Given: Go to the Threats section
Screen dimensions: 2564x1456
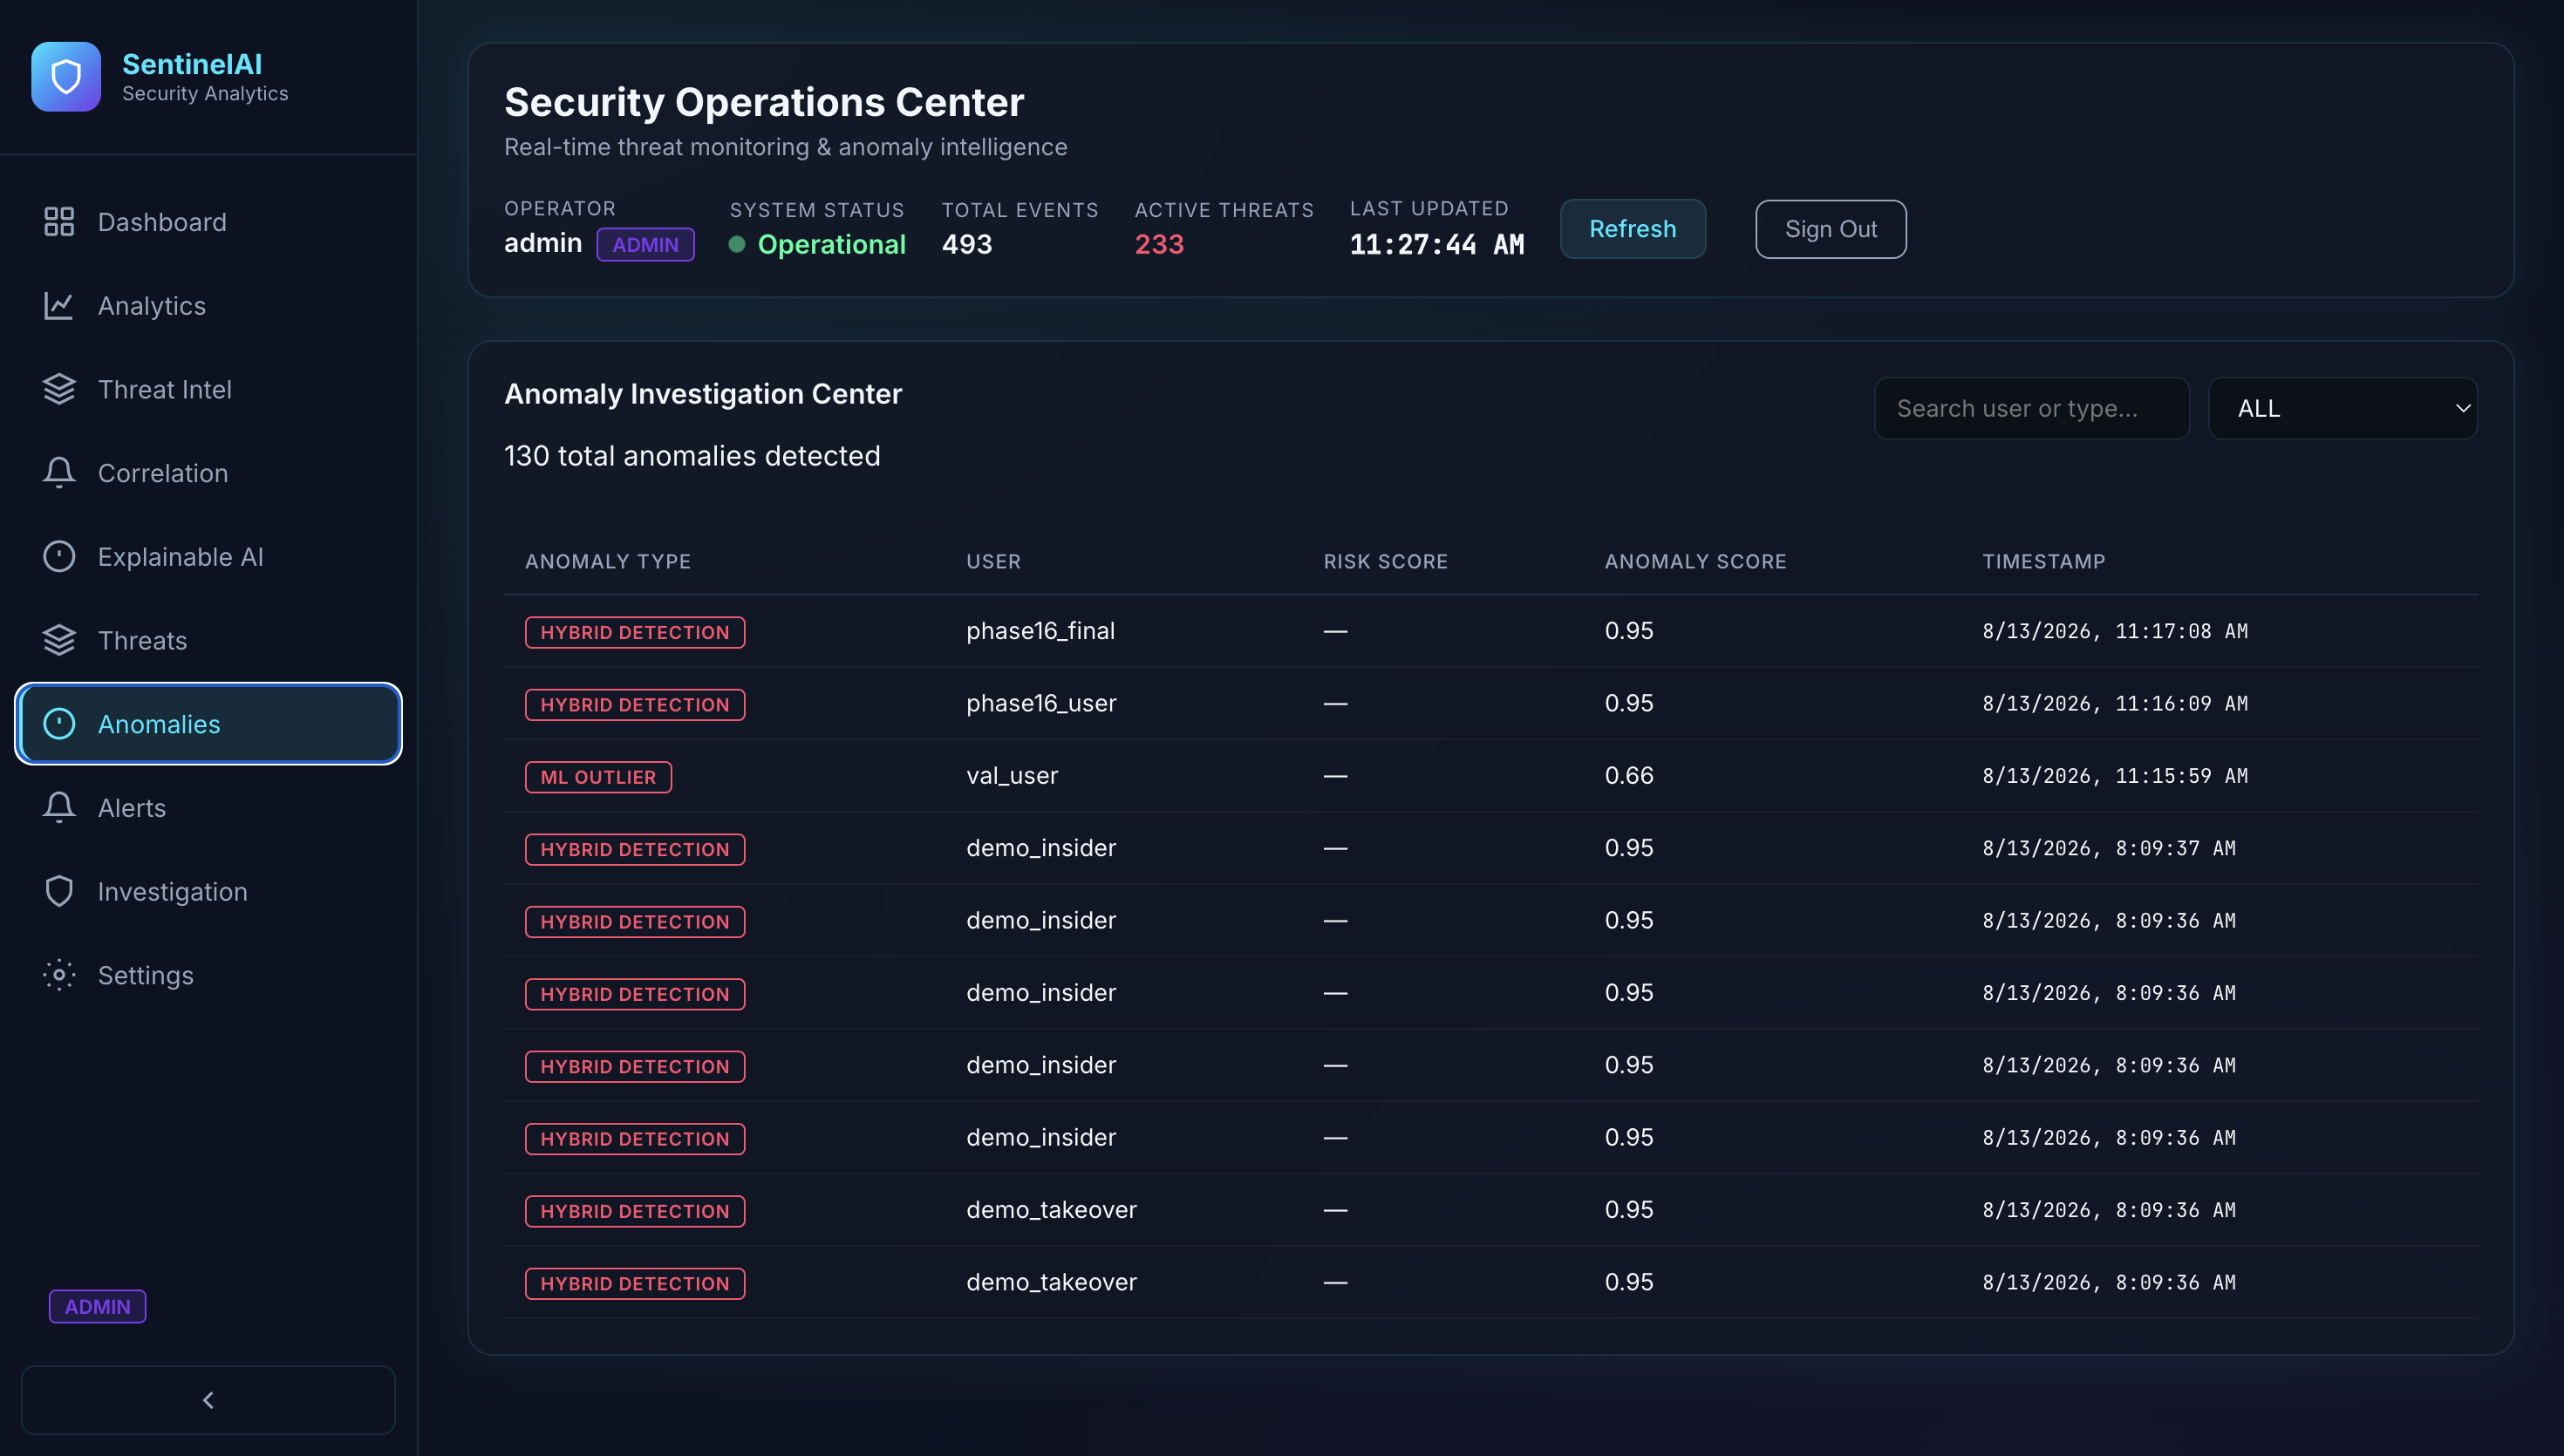Looking at the screenshot, I should coord(208,640).
